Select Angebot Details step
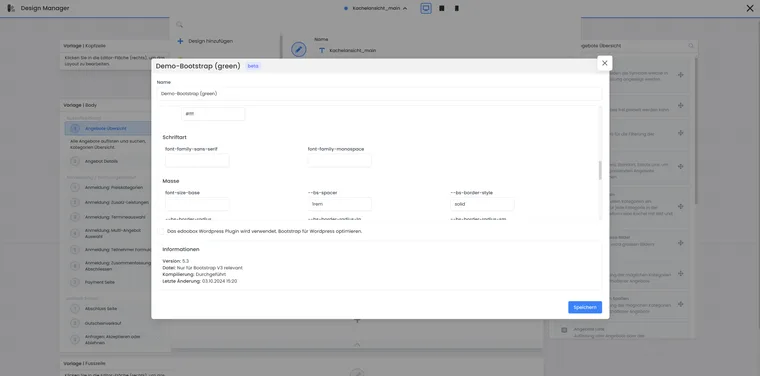760x376 pixels. click(101, 161)
